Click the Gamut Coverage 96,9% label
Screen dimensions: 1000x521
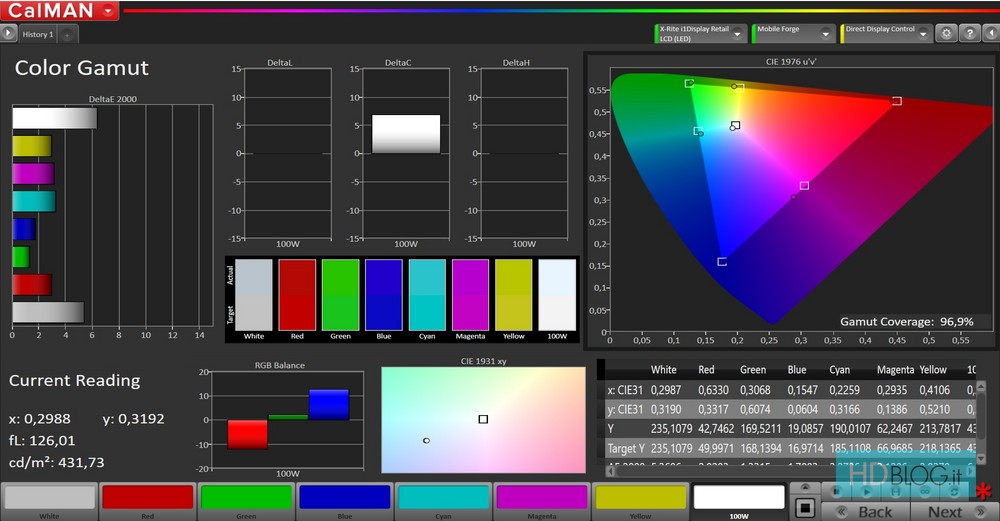pos(906,321)
